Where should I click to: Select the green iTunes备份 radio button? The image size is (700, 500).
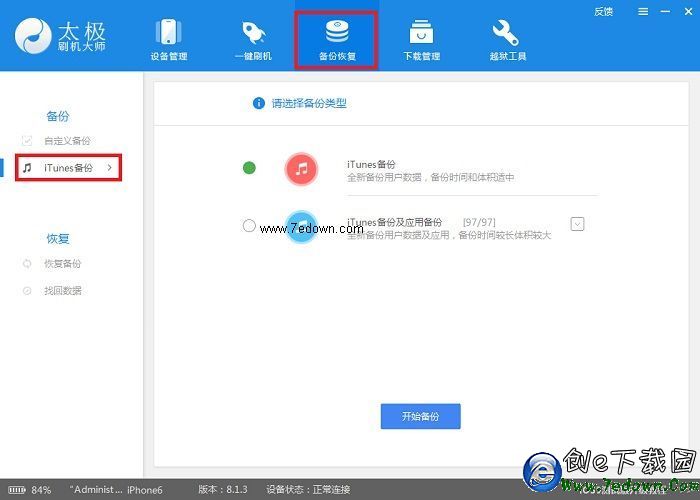[x=249, y=168]
